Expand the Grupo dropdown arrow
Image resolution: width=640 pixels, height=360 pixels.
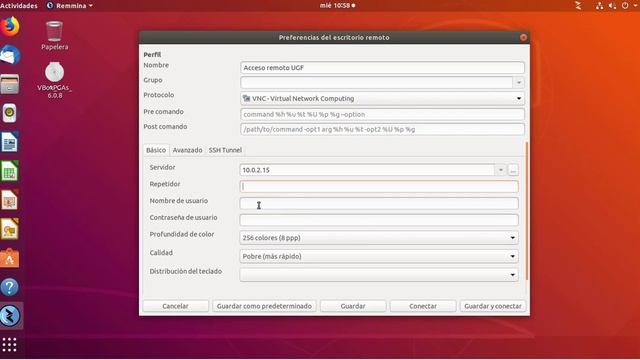tap(518, 82)
